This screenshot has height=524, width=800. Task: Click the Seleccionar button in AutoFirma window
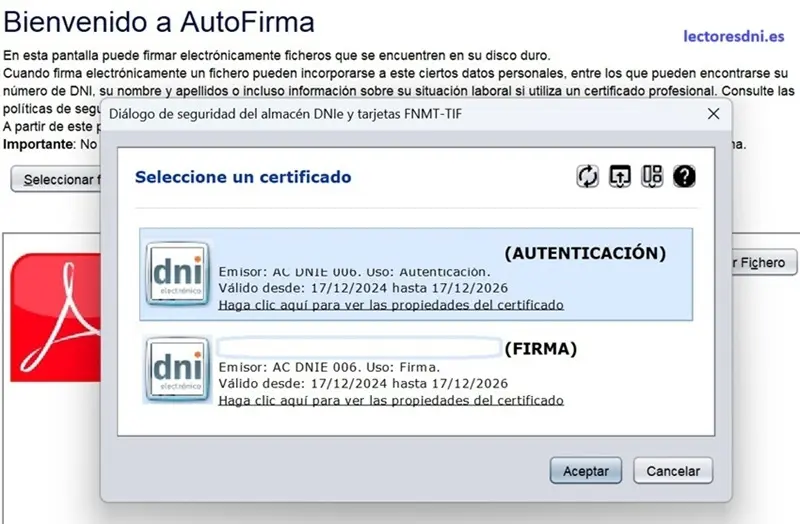coord(56,179)
